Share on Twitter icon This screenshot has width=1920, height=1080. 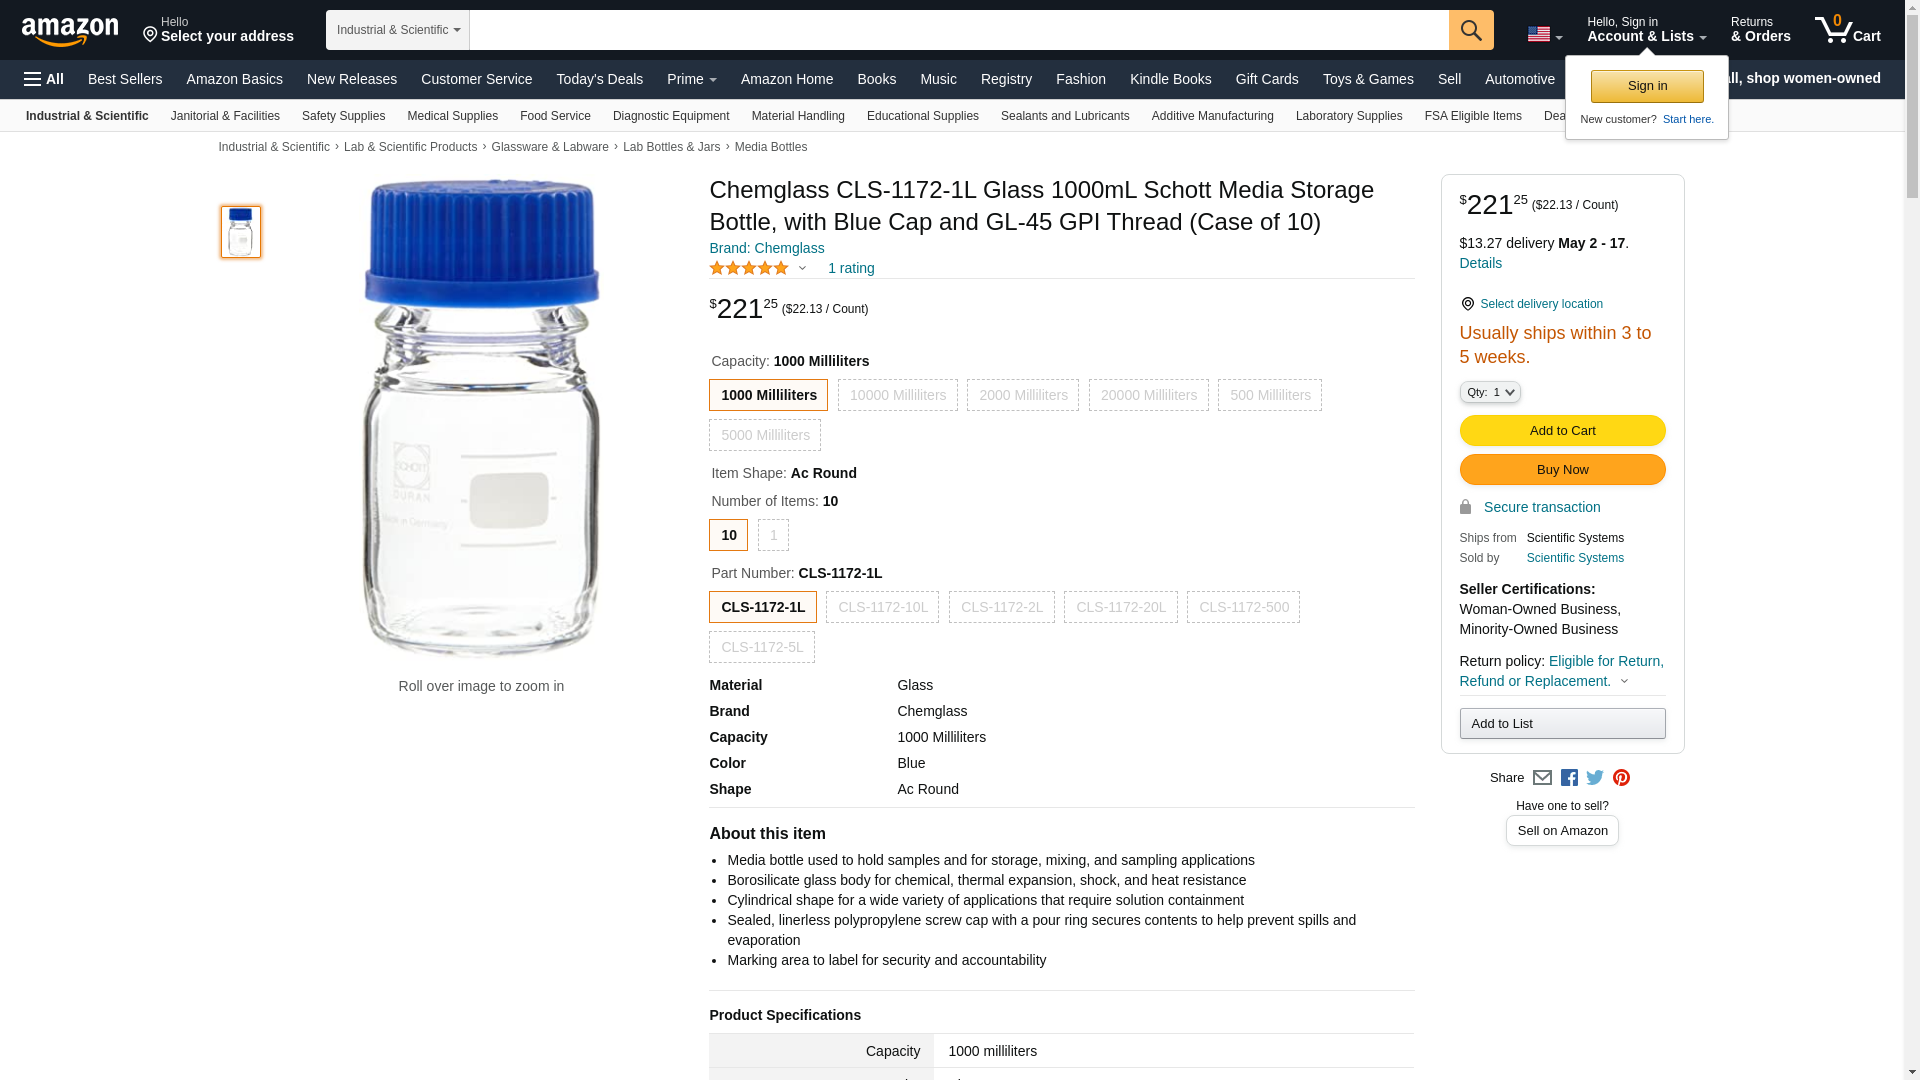(1595, 778)
